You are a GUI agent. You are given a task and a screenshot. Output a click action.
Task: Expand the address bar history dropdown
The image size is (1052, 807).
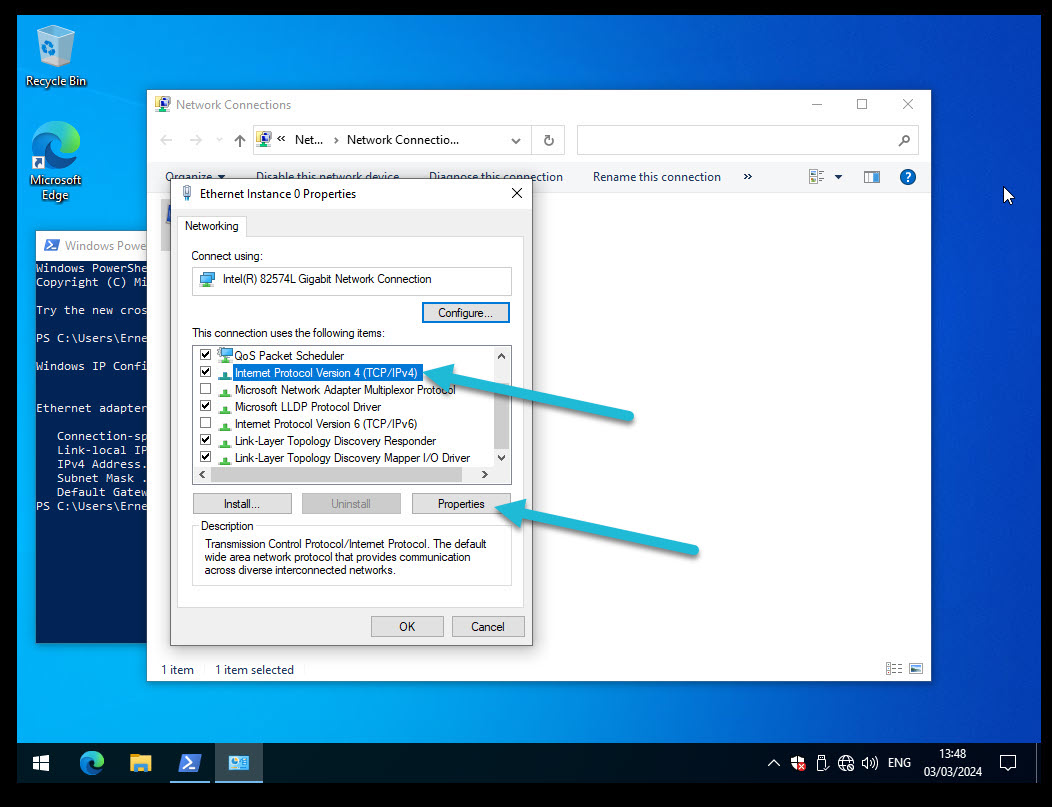pos(516,141)
